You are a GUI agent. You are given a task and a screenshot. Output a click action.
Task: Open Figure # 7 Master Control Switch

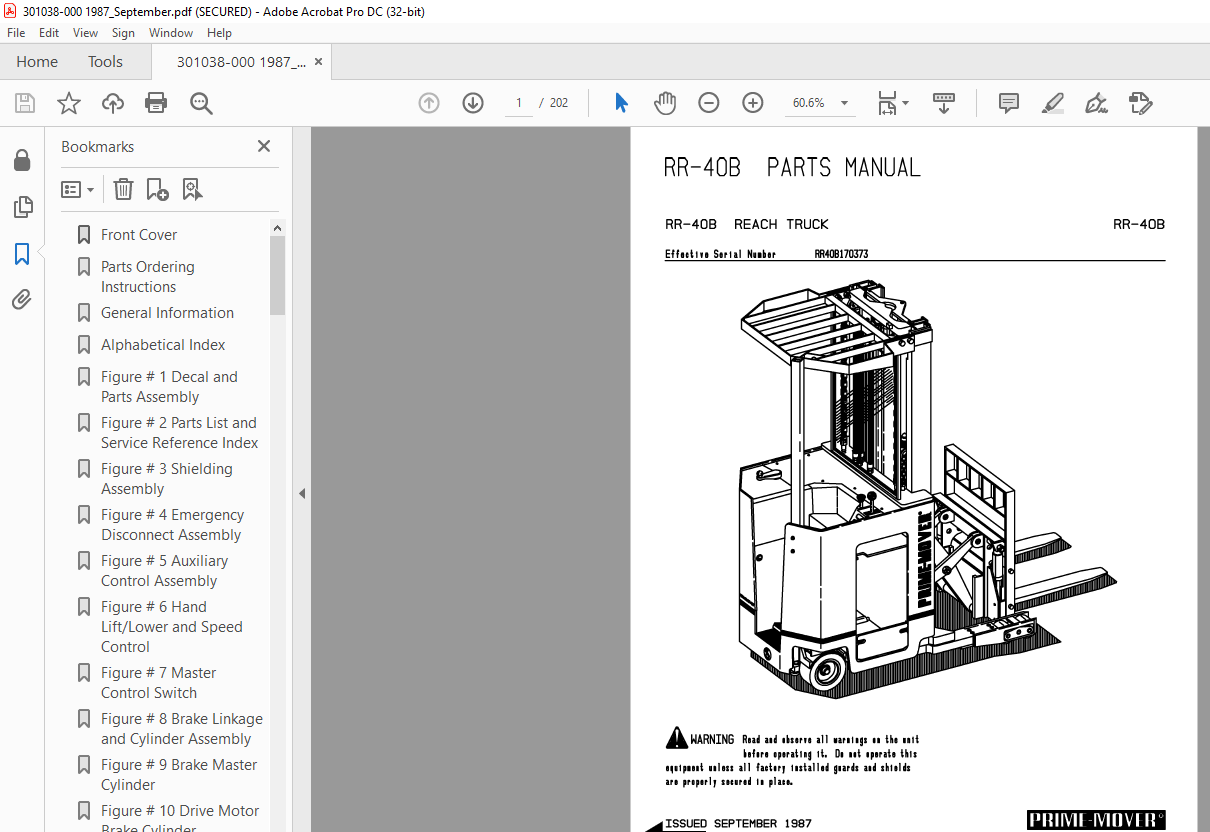pos(158,683)
